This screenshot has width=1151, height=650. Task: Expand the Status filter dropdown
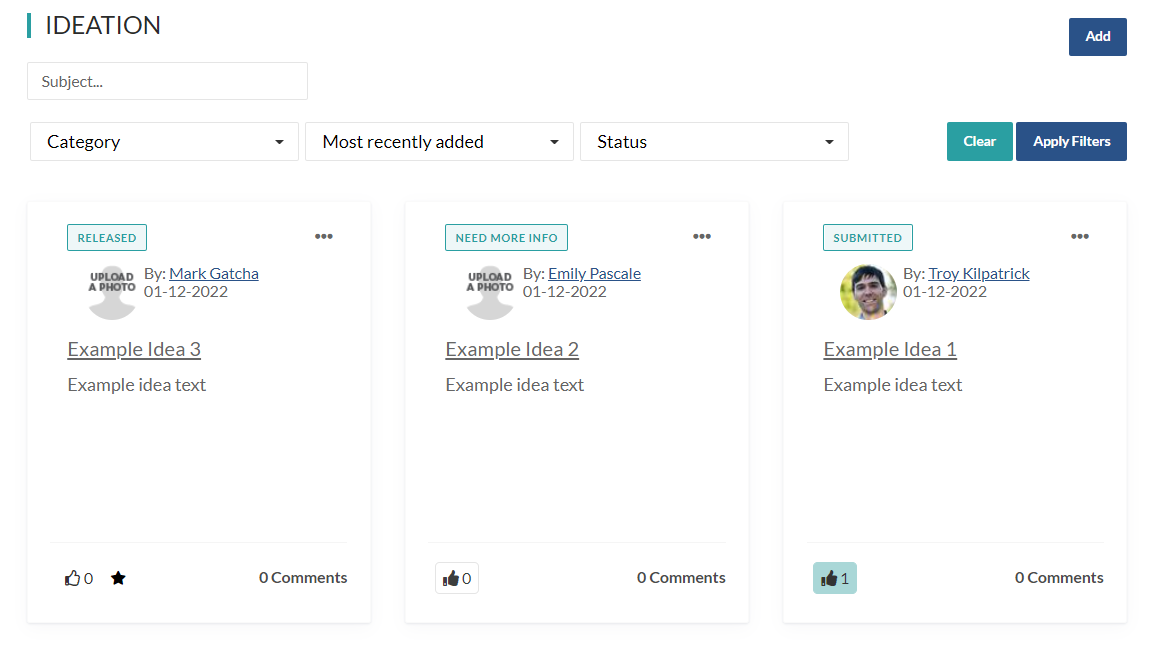(714, 141)
